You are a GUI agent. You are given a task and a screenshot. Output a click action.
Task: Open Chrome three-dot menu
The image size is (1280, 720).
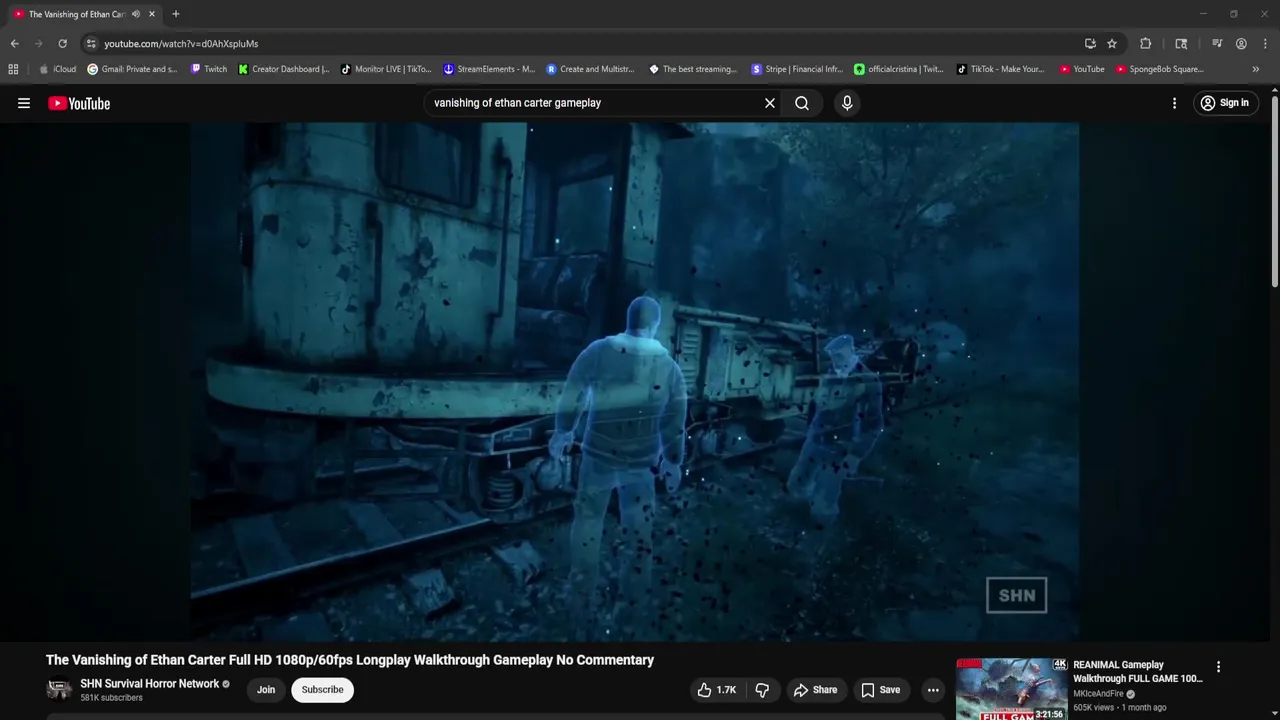point(1265,44)
